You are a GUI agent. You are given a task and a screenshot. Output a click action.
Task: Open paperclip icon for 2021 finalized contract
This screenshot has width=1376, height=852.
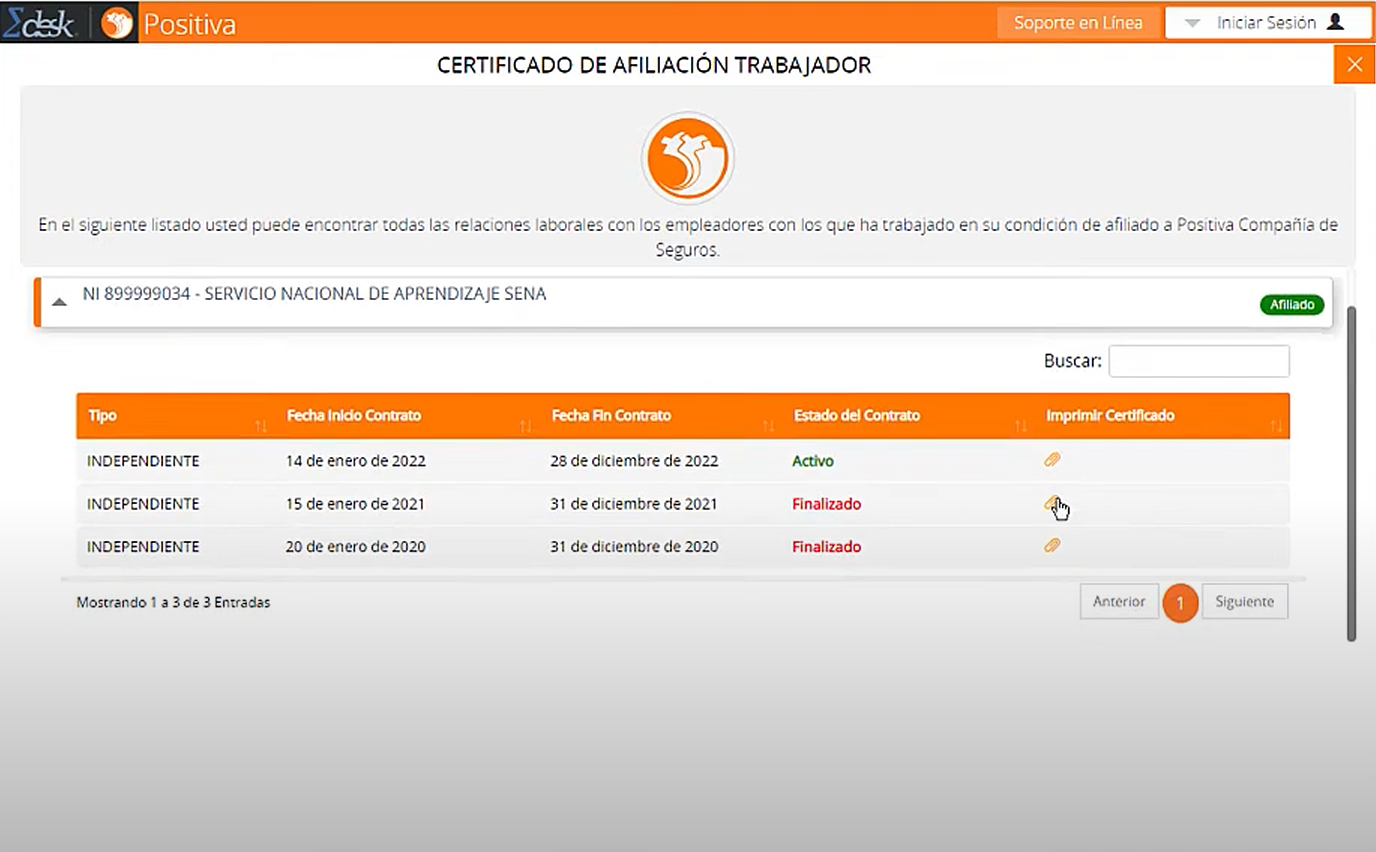click(1051, 503)
